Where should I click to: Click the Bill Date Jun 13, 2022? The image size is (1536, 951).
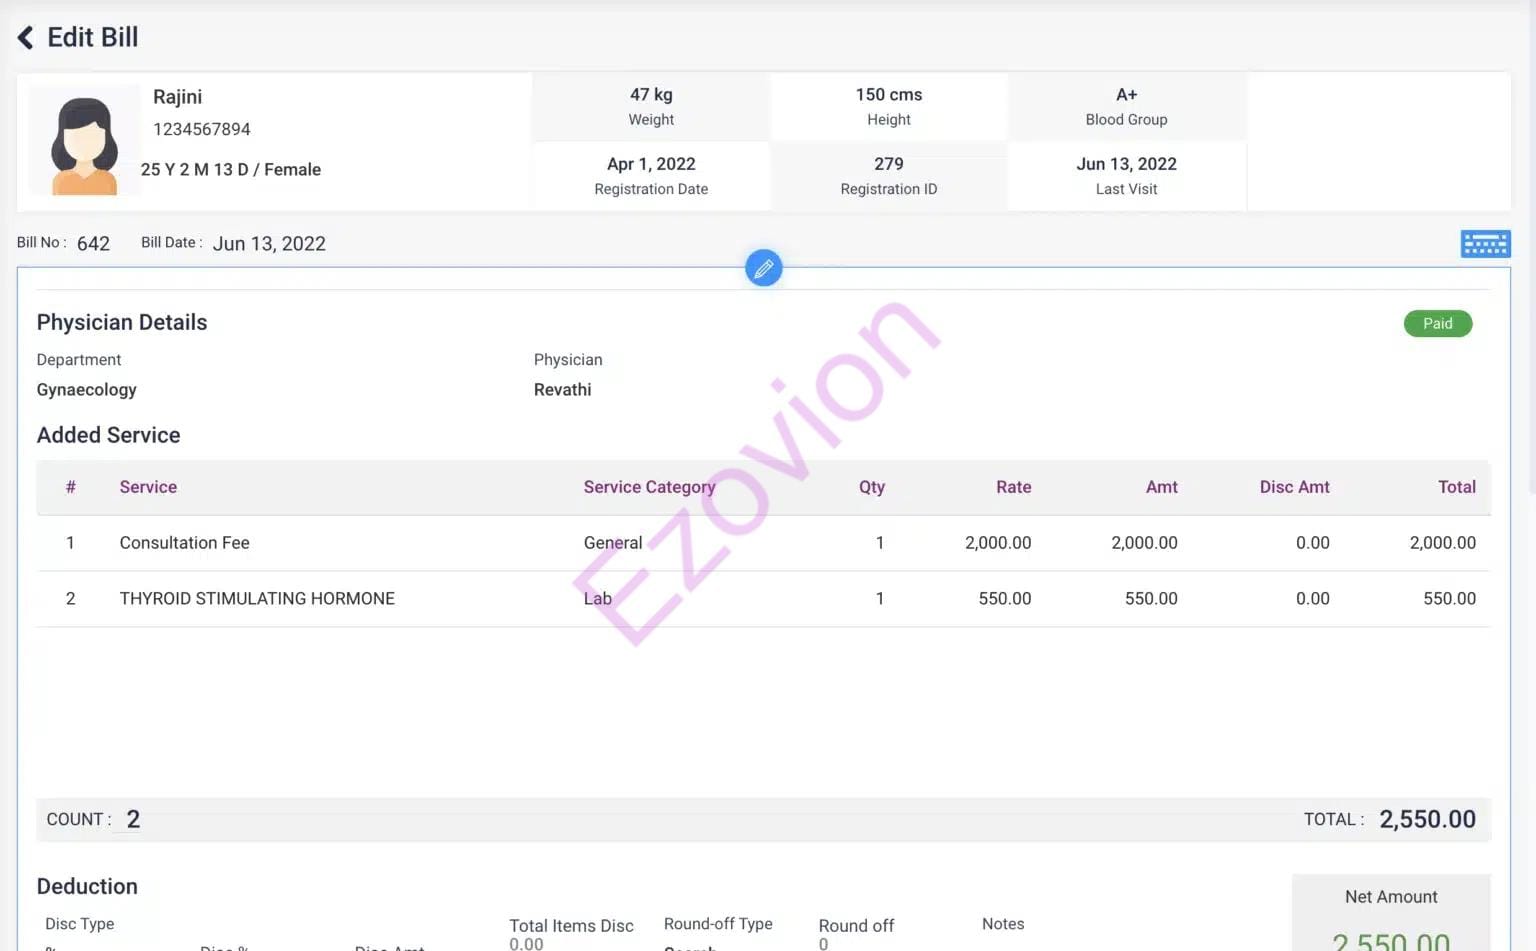[269, 244]
